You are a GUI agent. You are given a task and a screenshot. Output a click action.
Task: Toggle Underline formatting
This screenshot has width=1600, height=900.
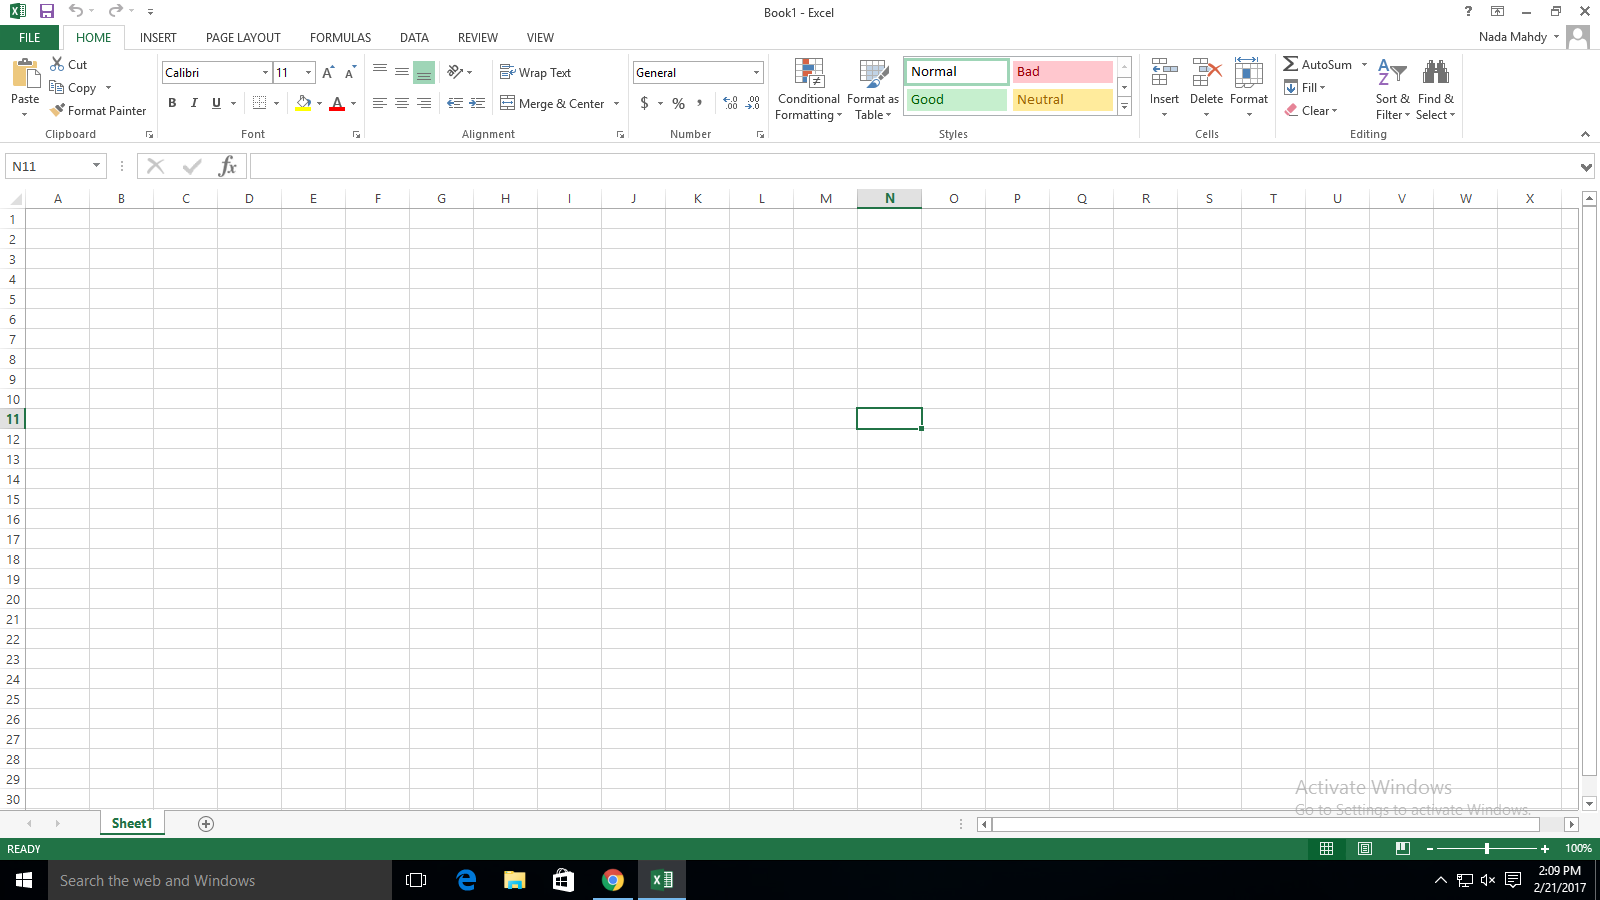(216, 103)
